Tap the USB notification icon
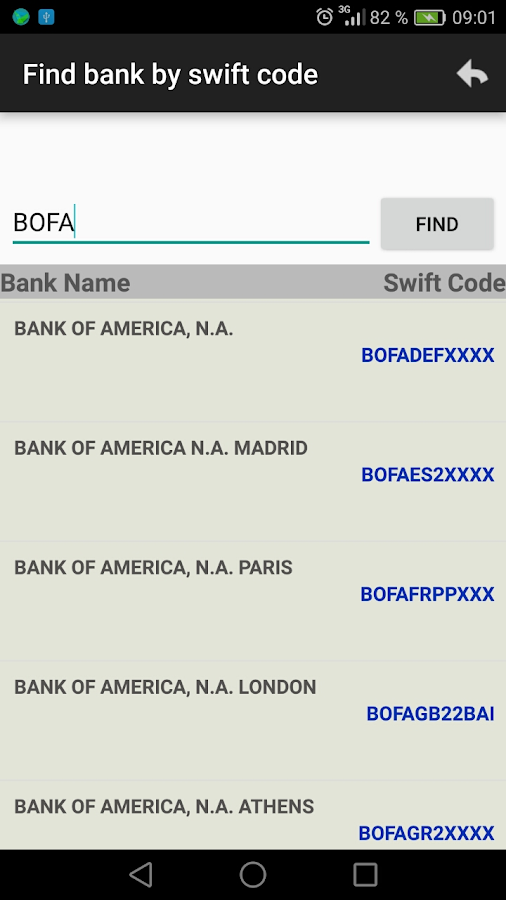Image resolution: width=506 pixels, height=900 pixels. point(46,17)
